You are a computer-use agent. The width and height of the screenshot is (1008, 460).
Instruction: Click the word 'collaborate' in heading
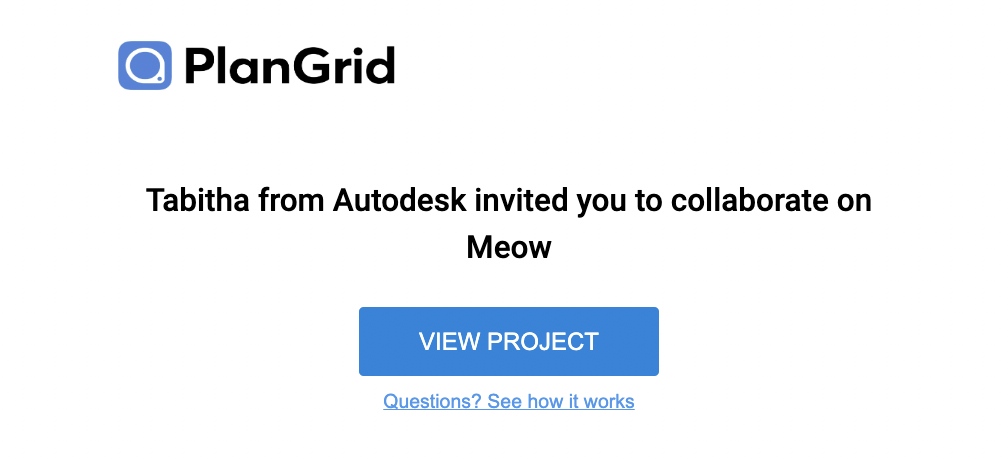(748, 200)
